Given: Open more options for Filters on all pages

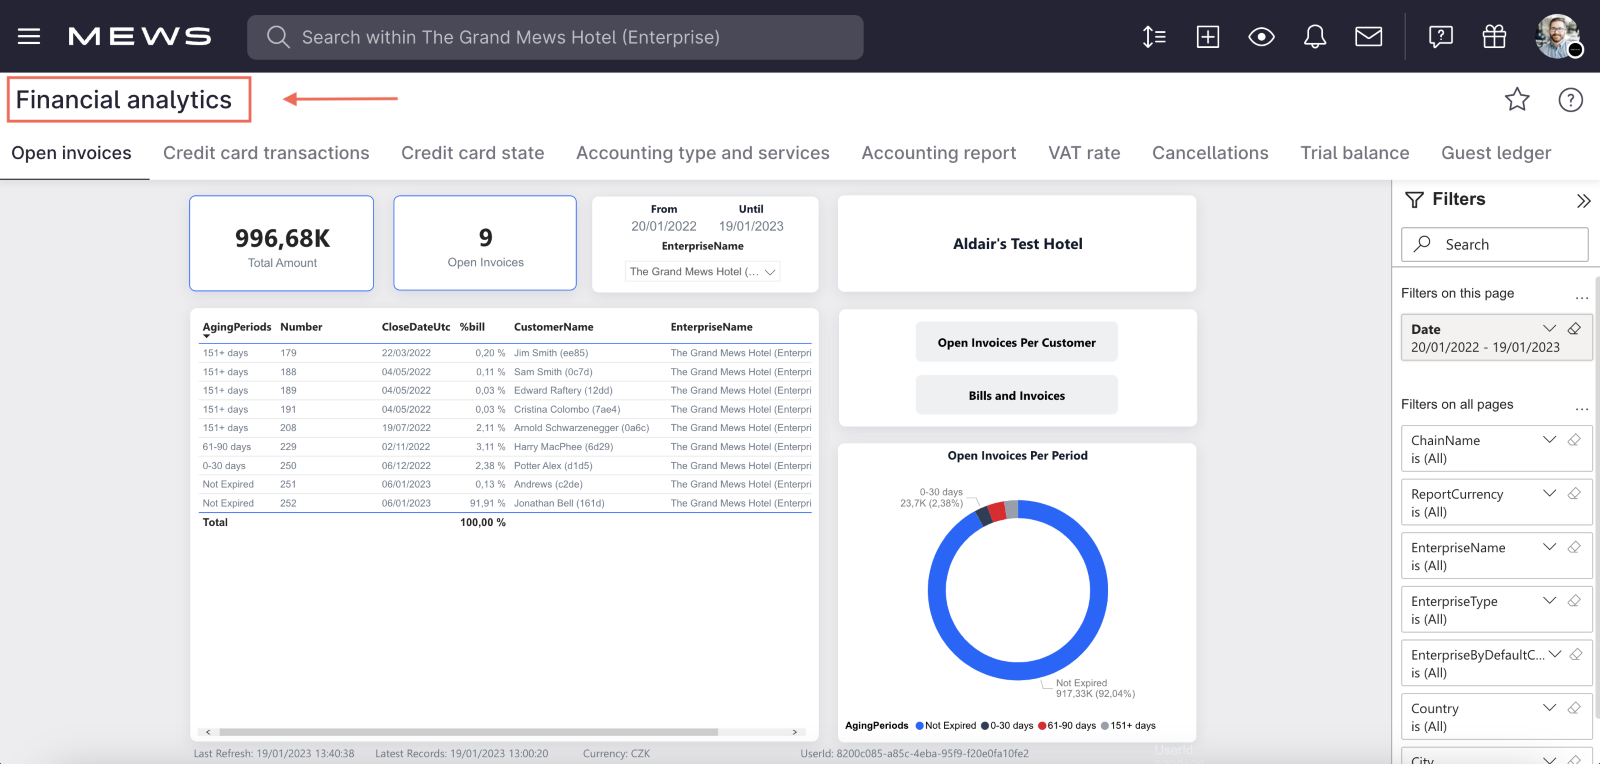Looking at the screenshot, I should coord(1581,408).
